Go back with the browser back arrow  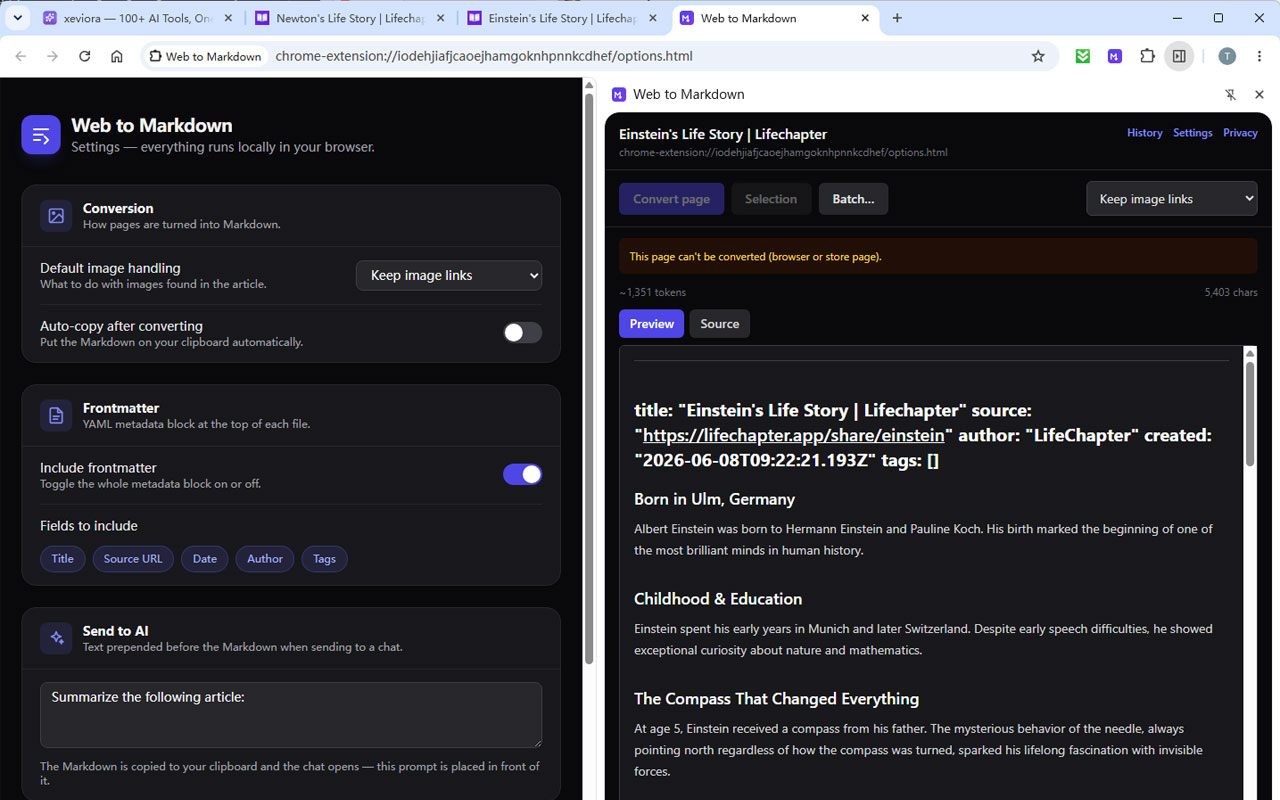click(21, 56)
